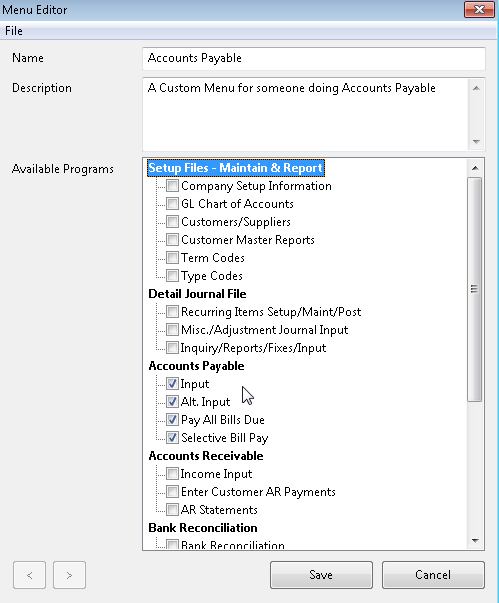Screen dimensions: 499x603
Task: Close the Menu Editor window
Action: (479, 10)
